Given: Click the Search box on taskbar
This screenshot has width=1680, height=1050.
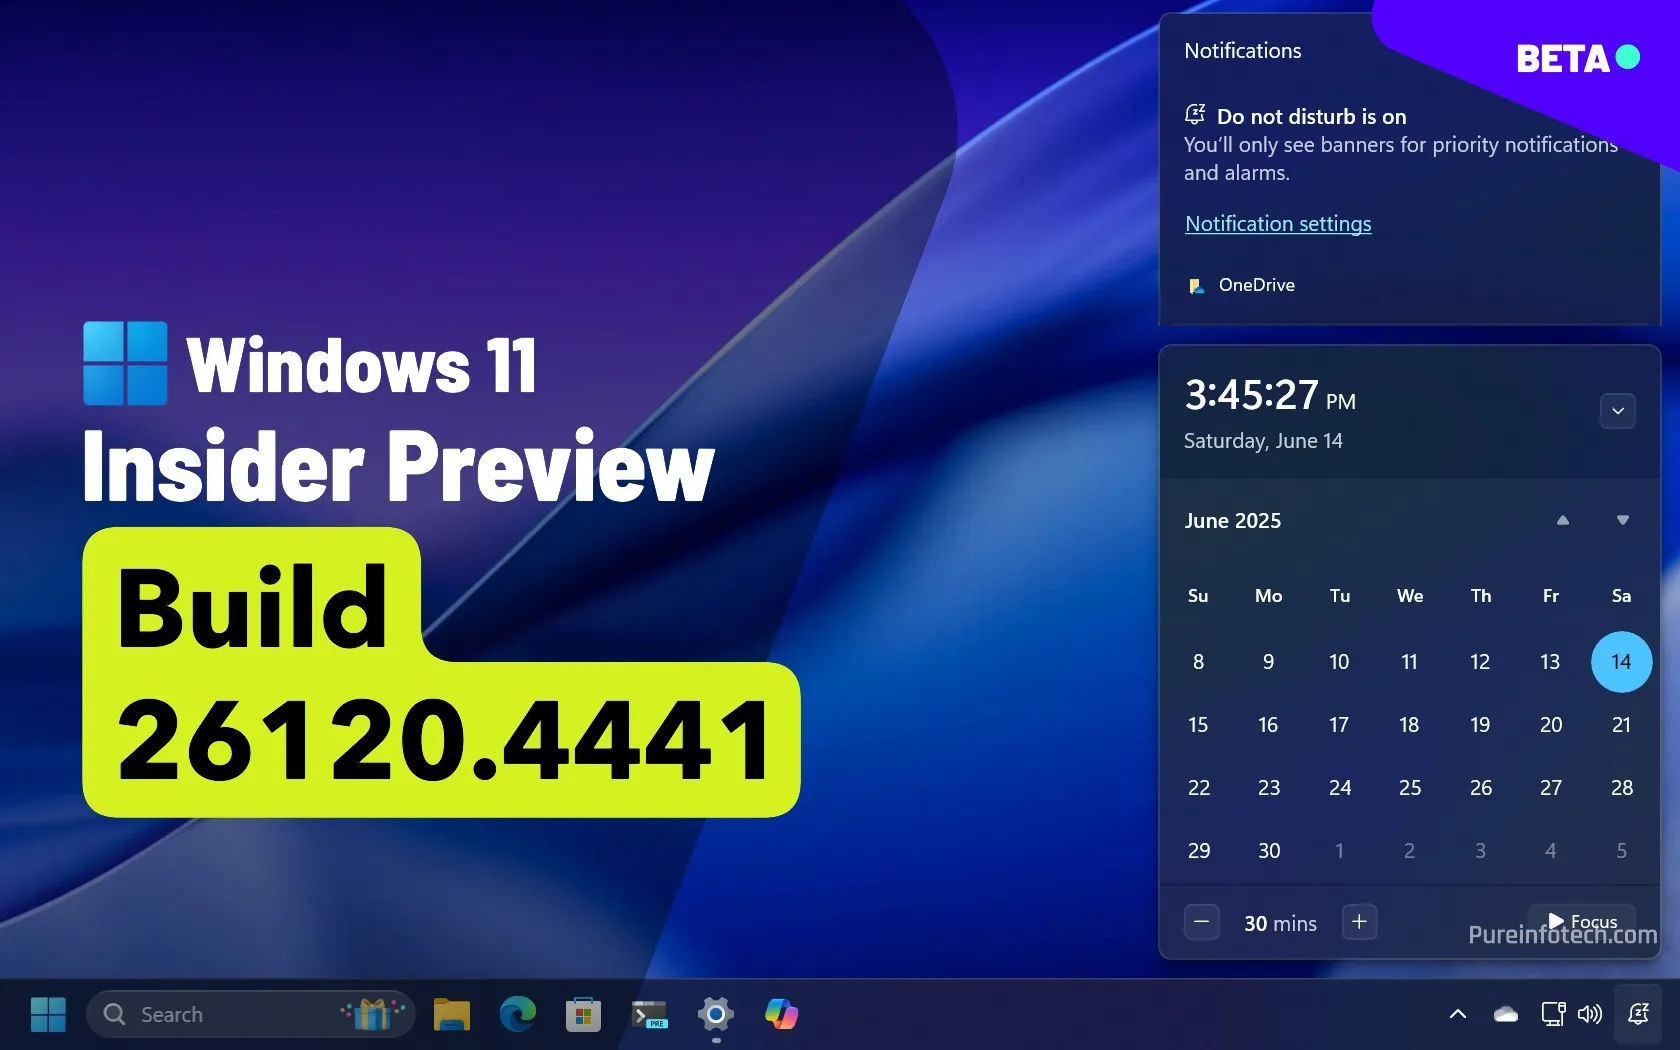Looking at the screenshot, I should click(x=250, y=1014).
